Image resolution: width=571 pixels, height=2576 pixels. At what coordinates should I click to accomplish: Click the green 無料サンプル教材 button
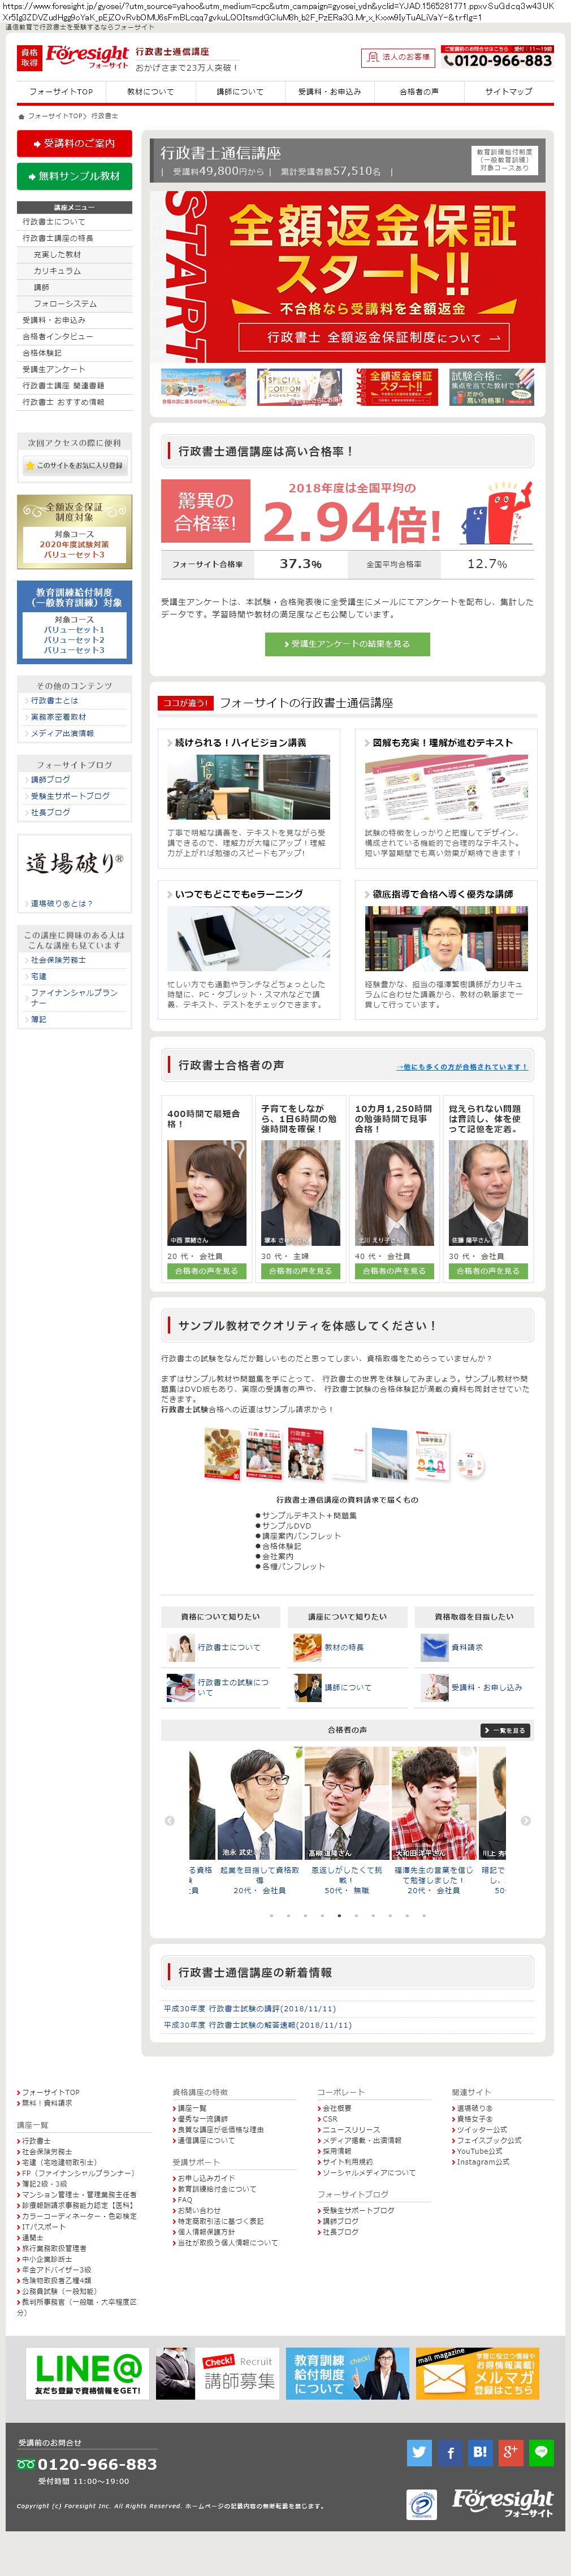coord(74,176)
